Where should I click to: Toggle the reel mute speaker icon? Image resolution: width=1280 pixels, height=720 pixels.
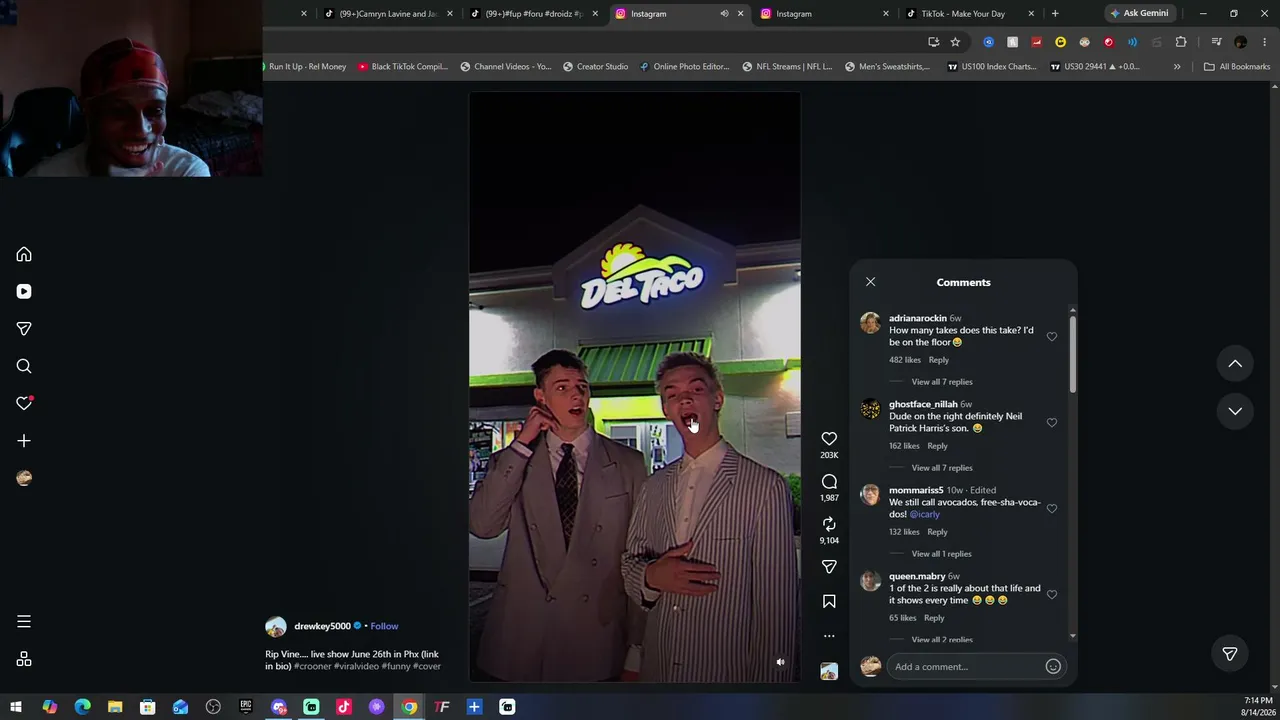pyautogui.click(x=781, y=662)
